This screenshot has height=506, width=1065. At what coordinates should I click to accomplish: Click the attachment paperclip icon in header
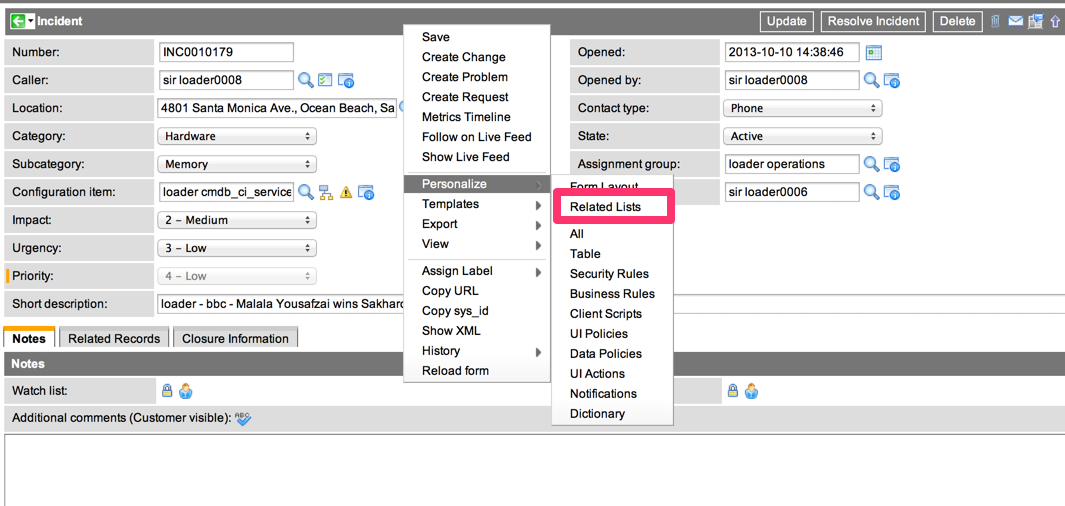(995, 21)
